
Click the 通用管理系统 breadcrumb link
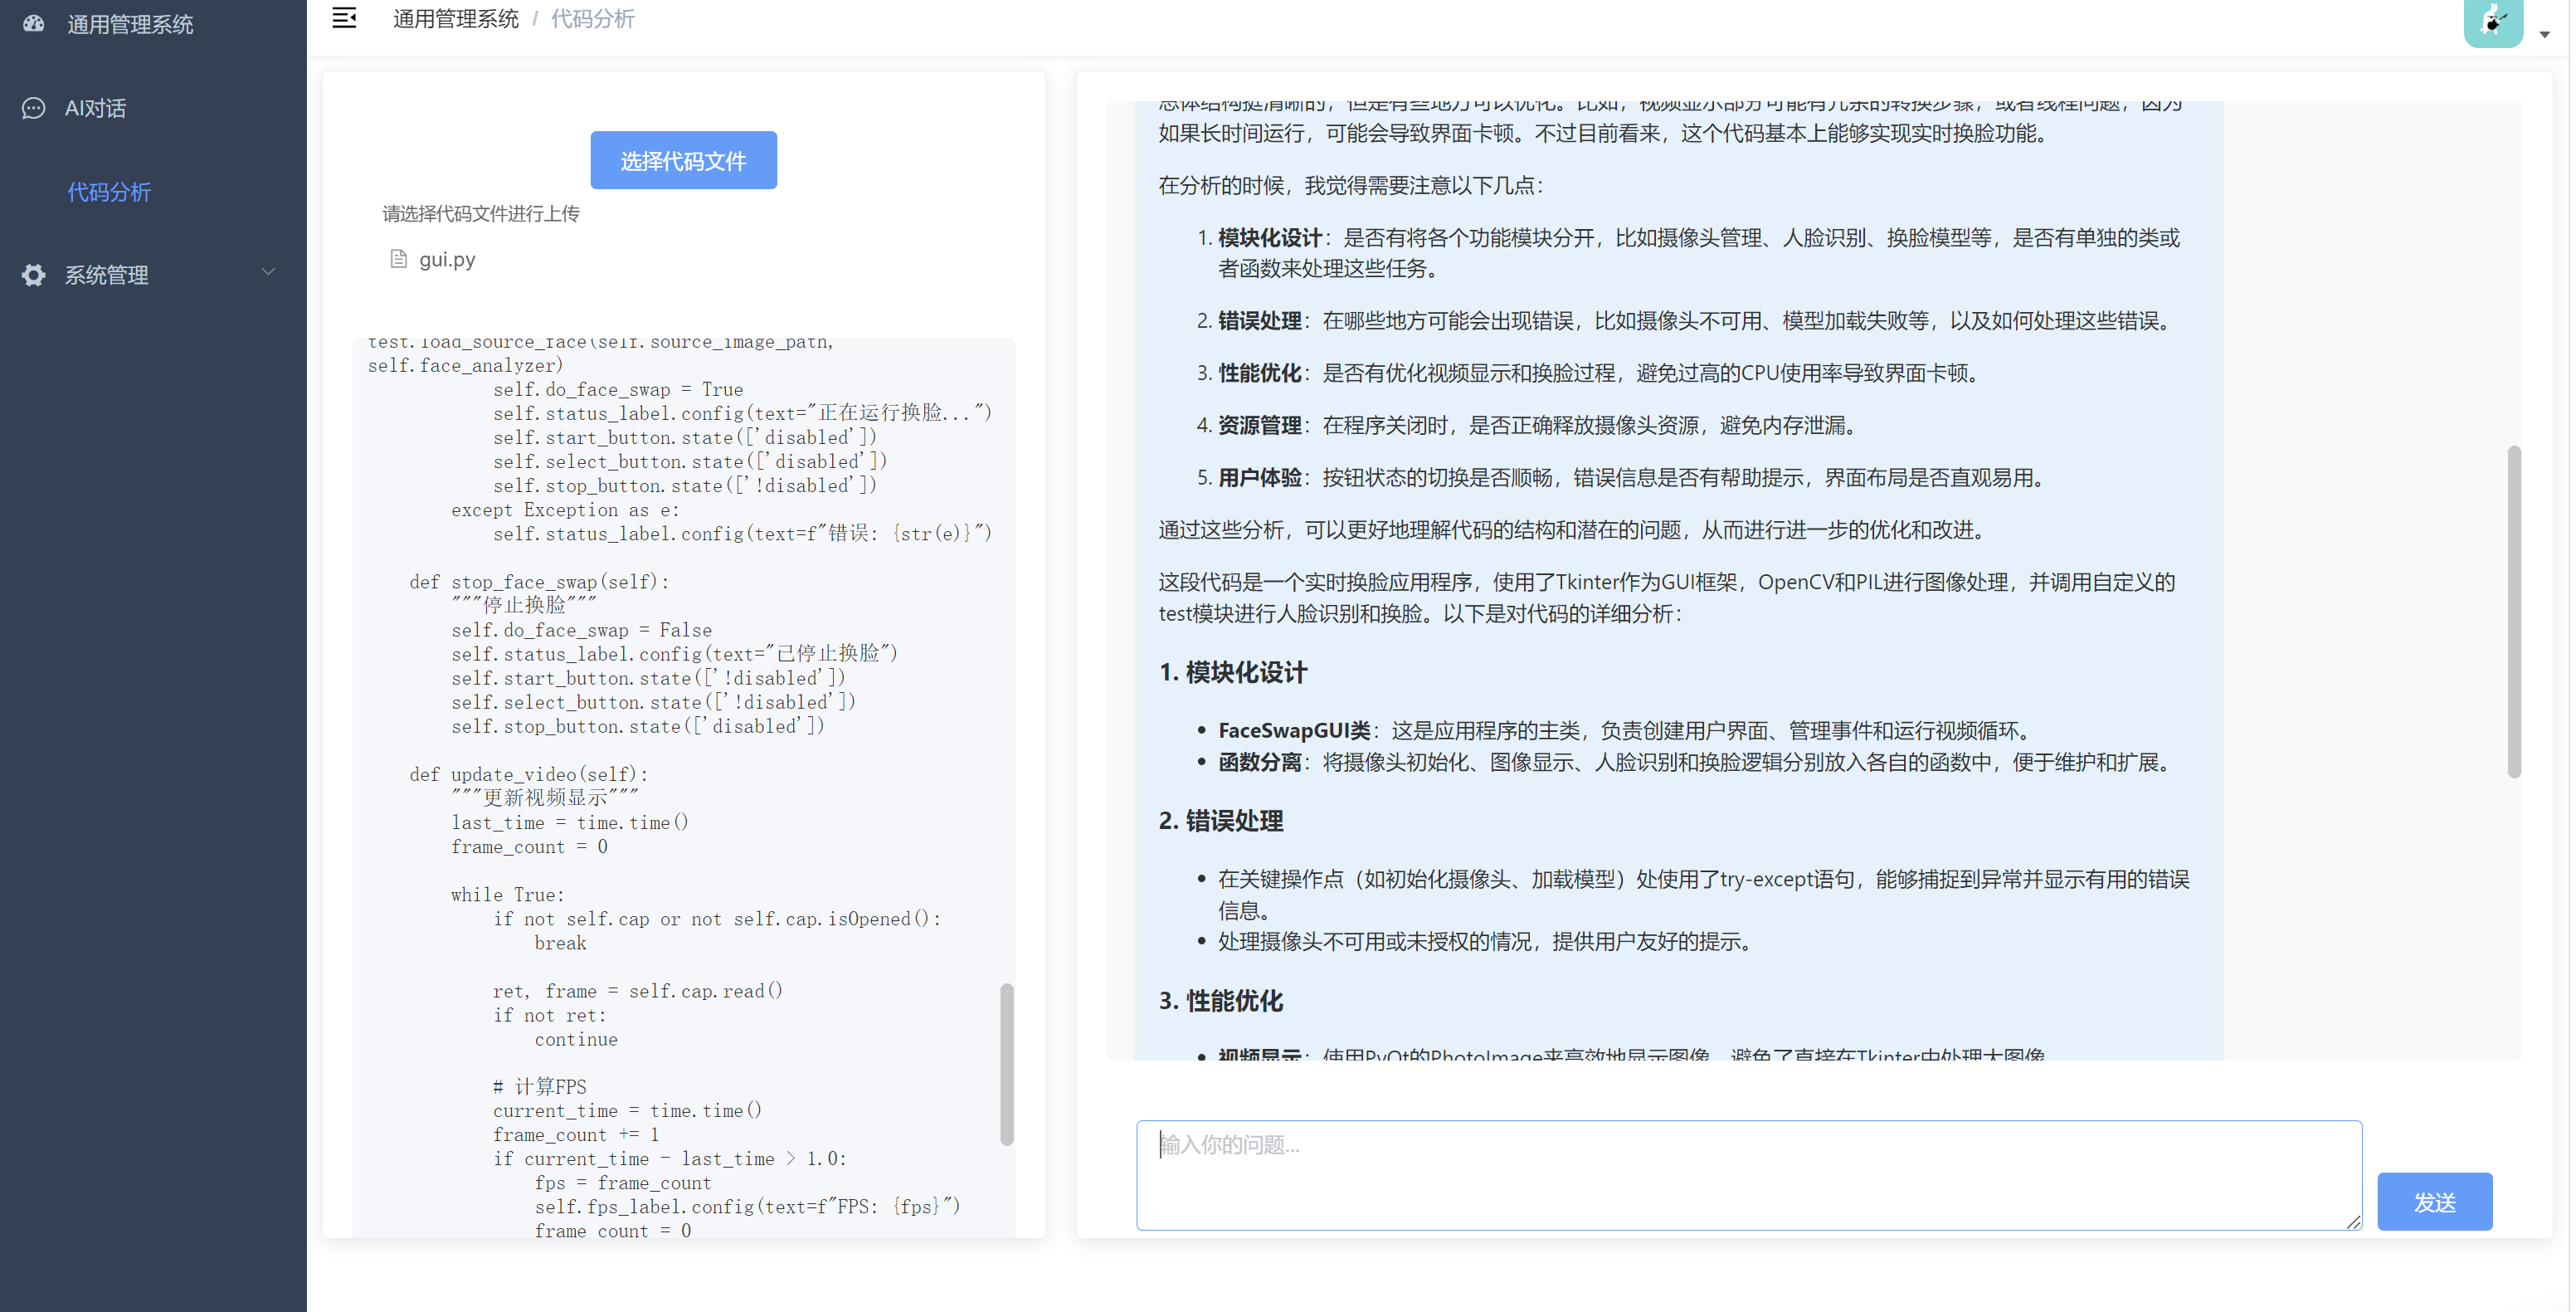tap(456, 19)
